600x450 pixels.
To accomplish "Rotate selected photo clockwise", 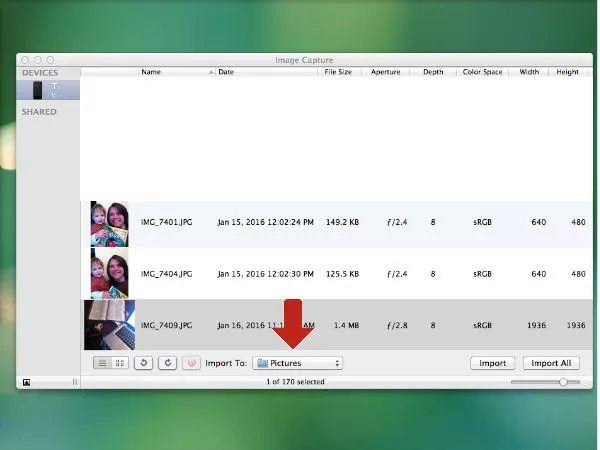I will pos(167,363).
